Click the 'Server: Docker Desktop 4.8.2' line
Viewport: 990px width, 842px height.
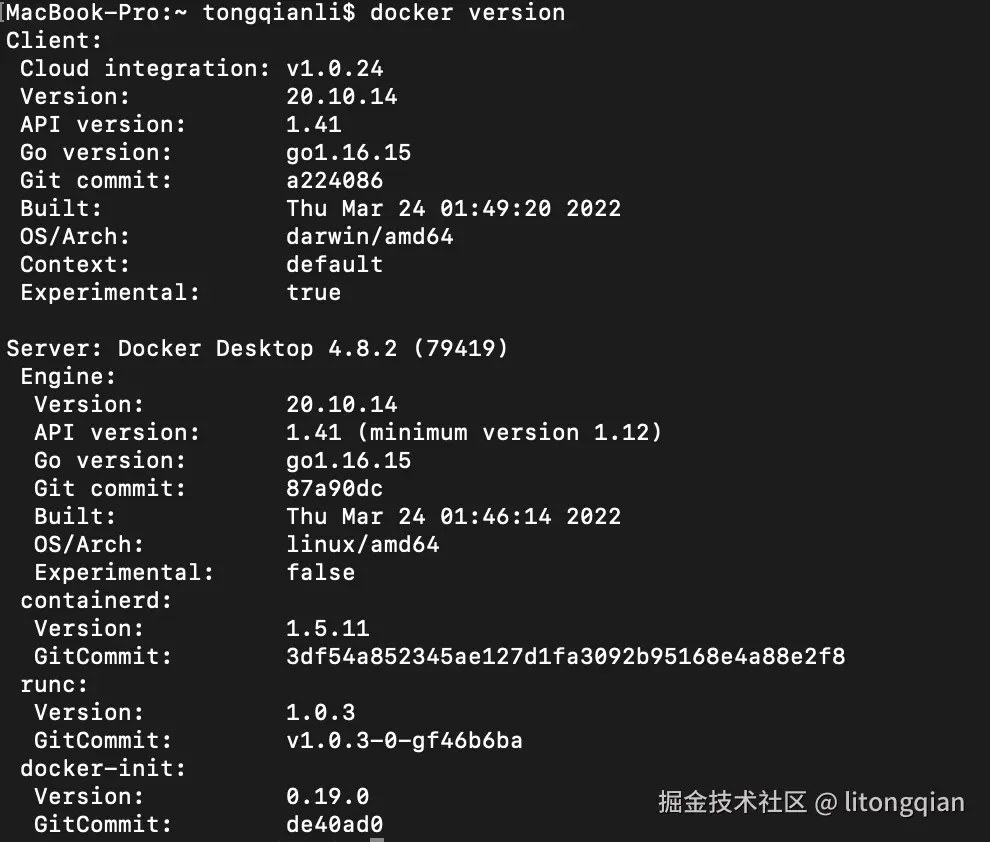click(x=257, y=349)
